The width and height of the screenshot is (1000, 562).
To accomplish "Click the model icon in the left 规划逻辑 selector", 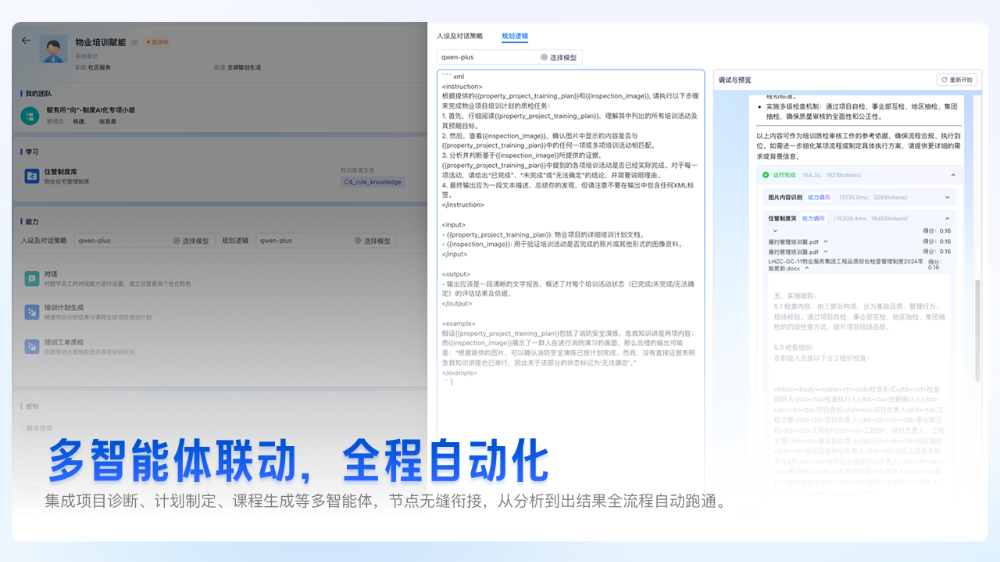I will coord(358,240).
